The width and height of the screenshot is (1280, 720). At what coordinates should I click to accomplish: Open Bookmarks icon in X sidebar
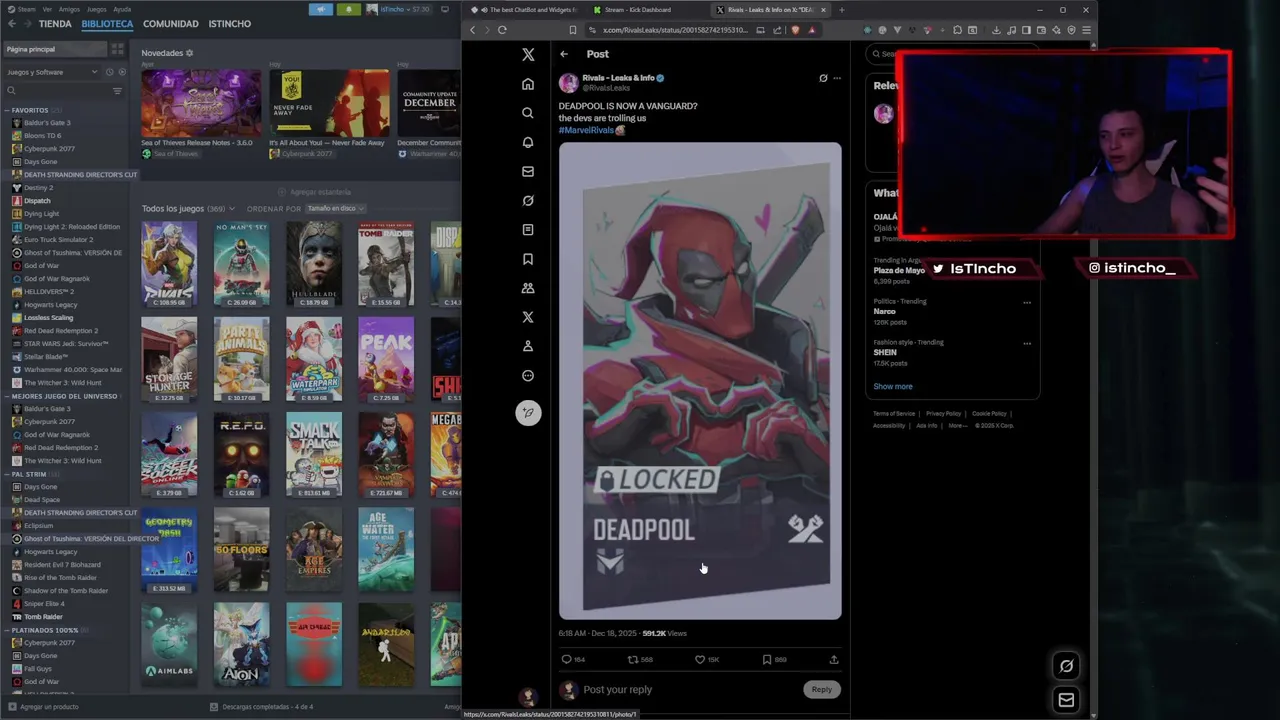(528, 259)
